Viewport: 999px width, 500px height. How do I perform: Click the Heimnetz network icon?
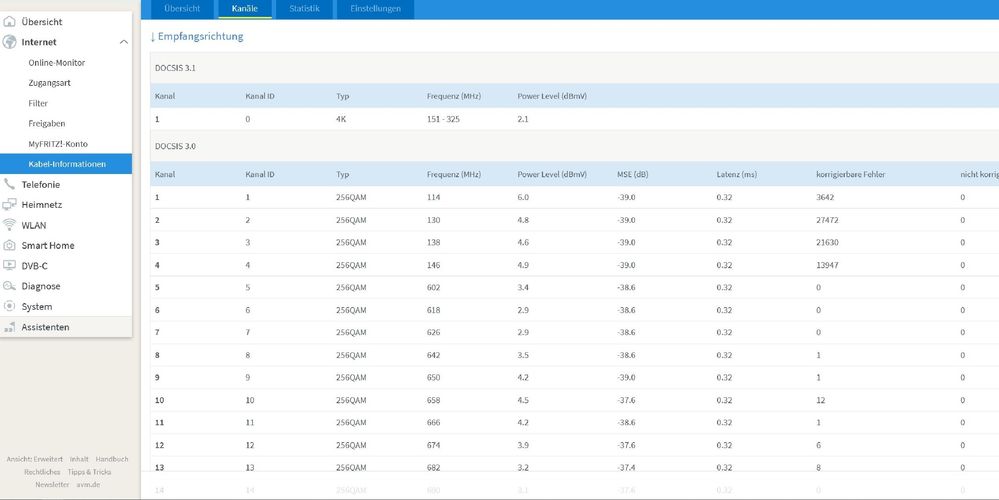pos(10,204)
